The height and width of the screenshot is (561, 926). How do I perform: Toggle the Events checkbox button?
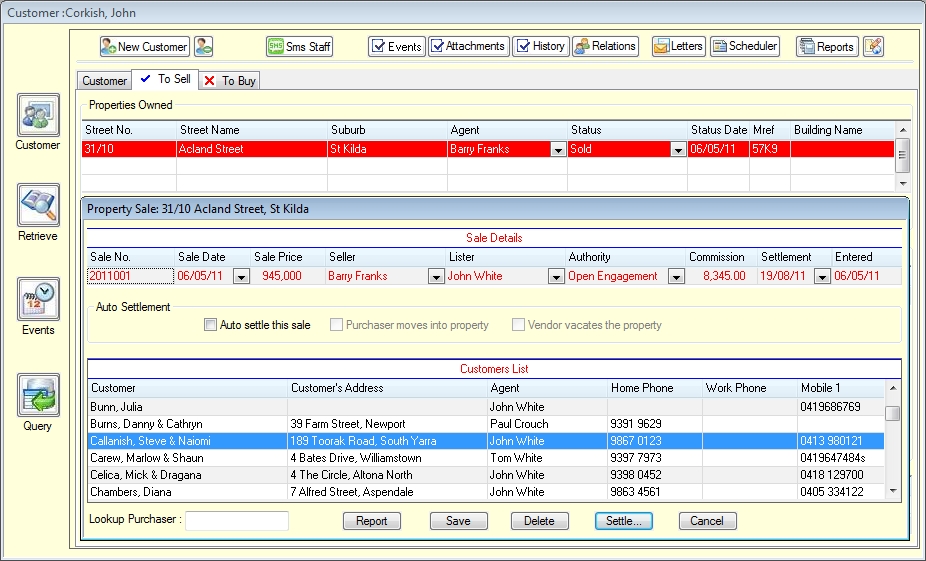(x=396, y=46)
